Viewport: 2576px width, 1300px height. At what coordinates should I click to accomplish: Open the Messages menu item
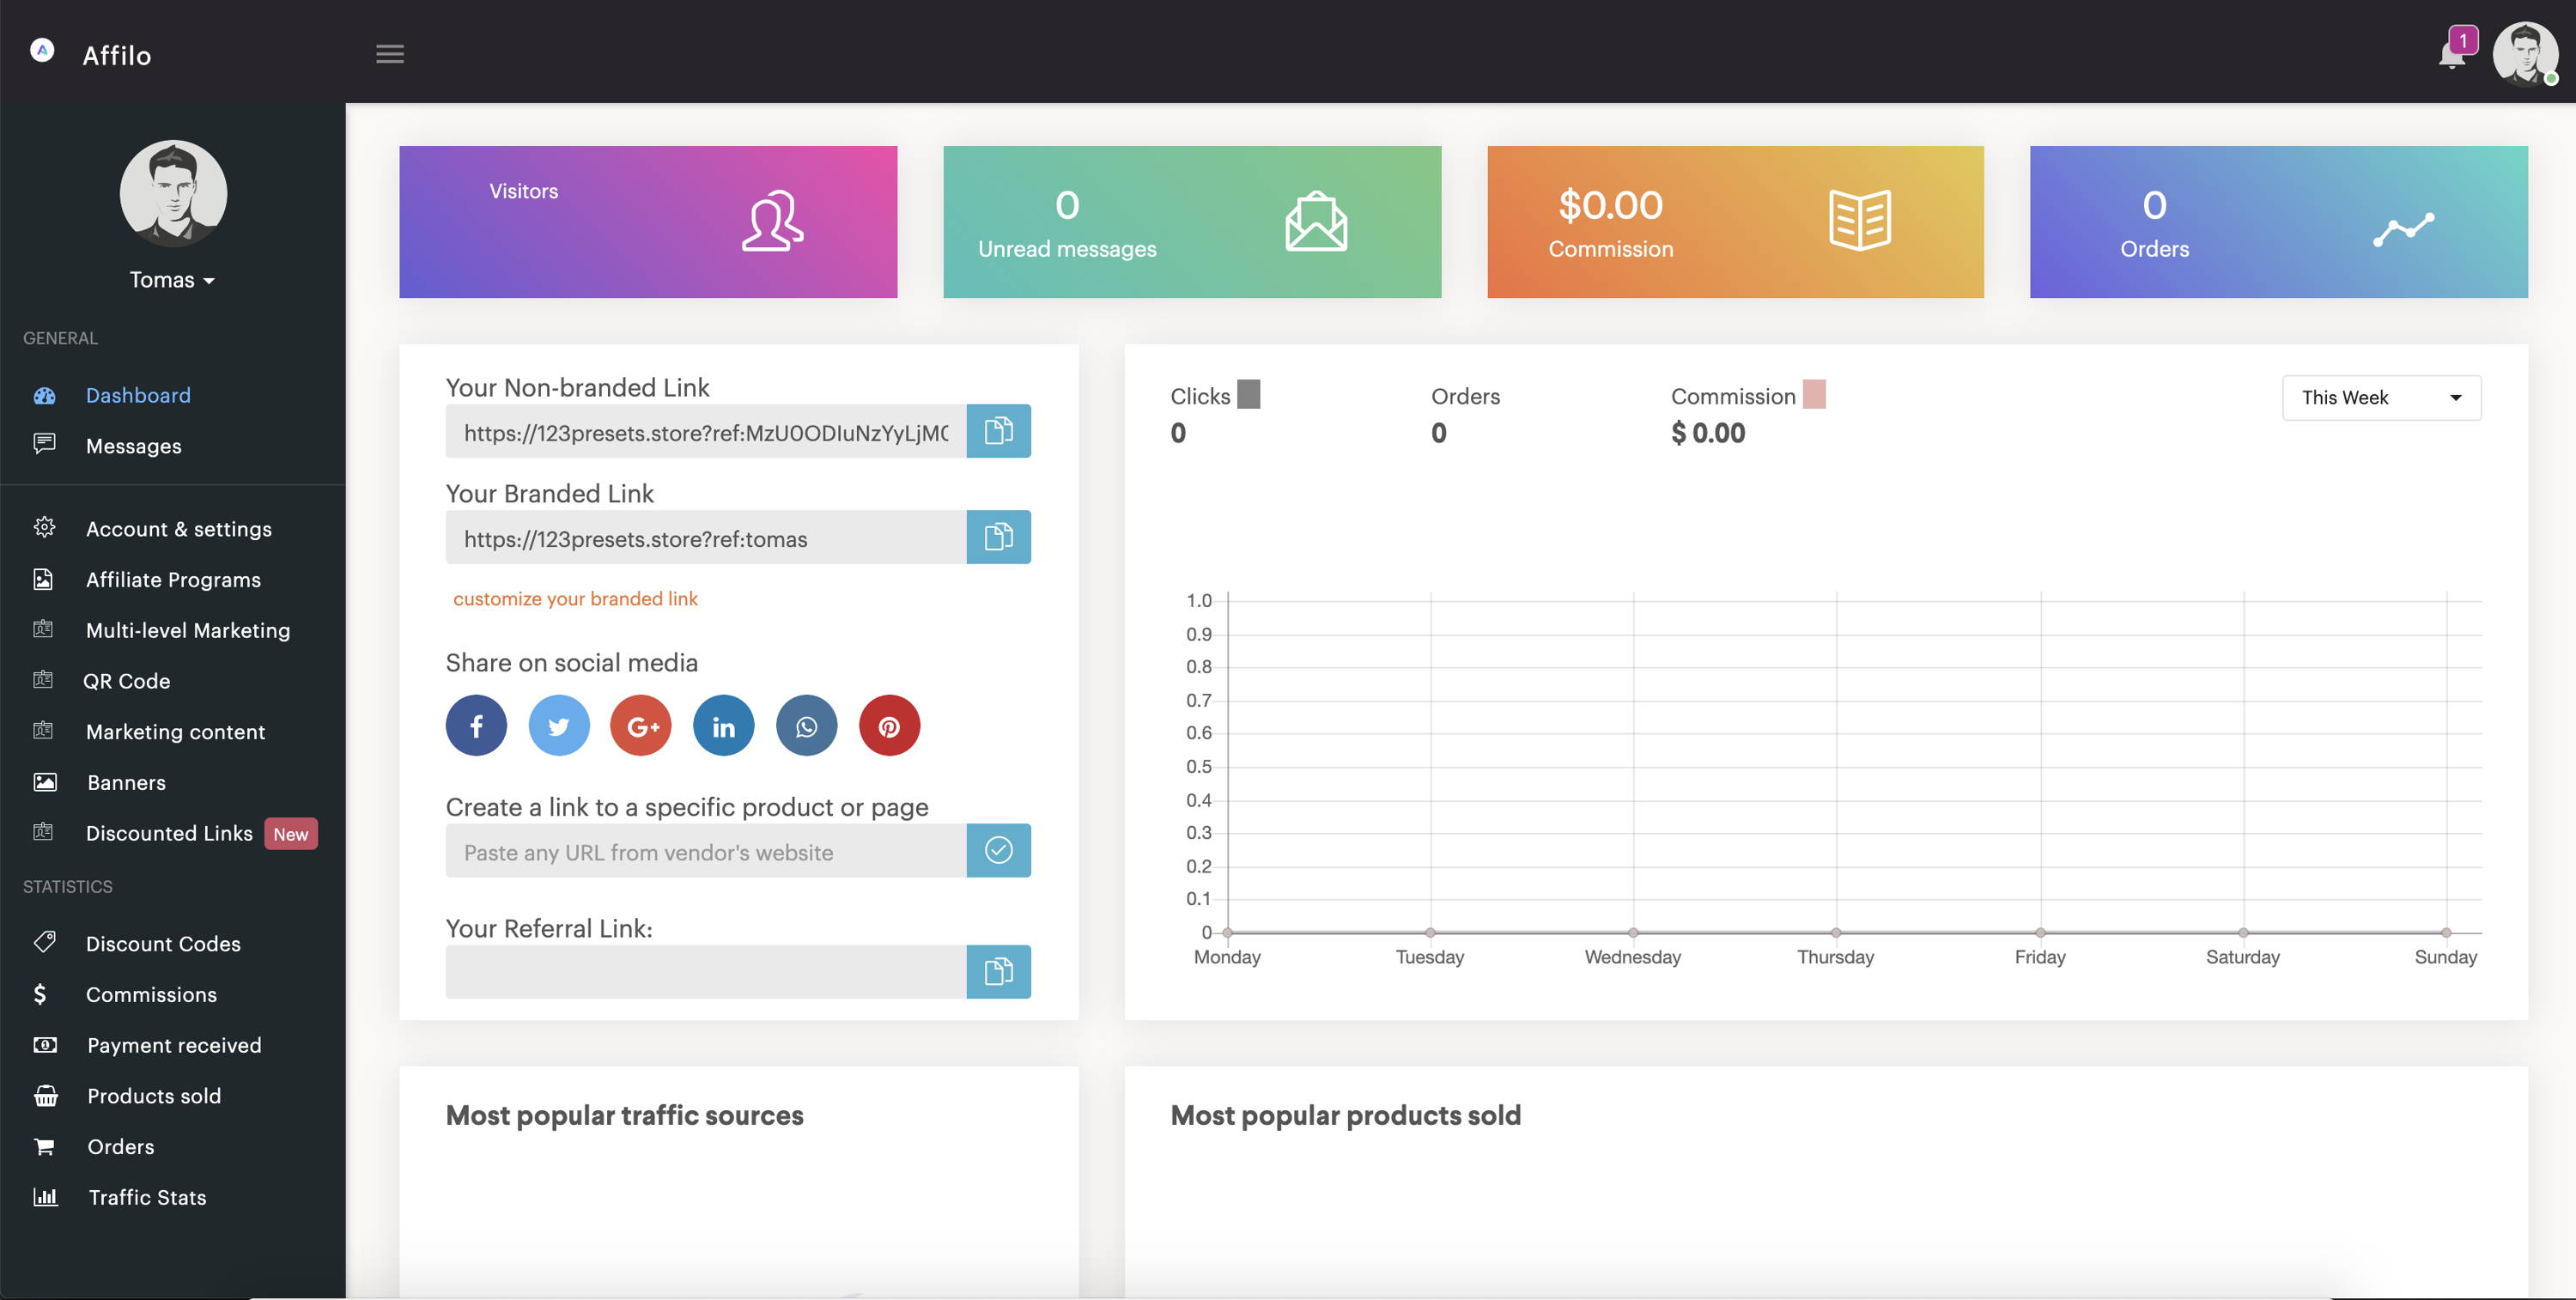[x=134, y=446]
